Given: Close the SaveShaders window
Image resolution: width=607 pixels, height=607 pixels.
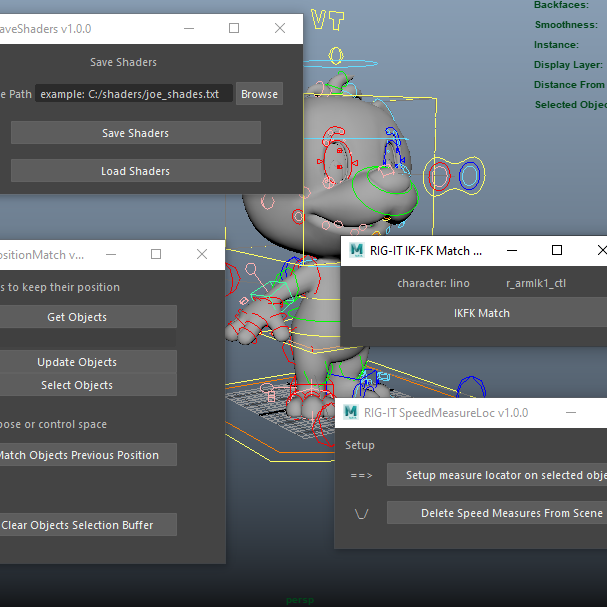Looking at the screenshot, I should coord(280,28).
